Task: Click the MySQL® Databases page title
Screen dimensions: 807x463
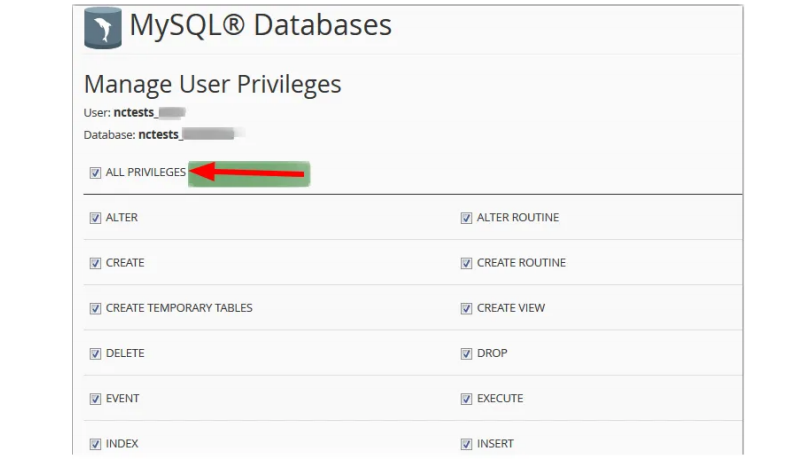Action: pyautogui.click(x=260, y=26)
